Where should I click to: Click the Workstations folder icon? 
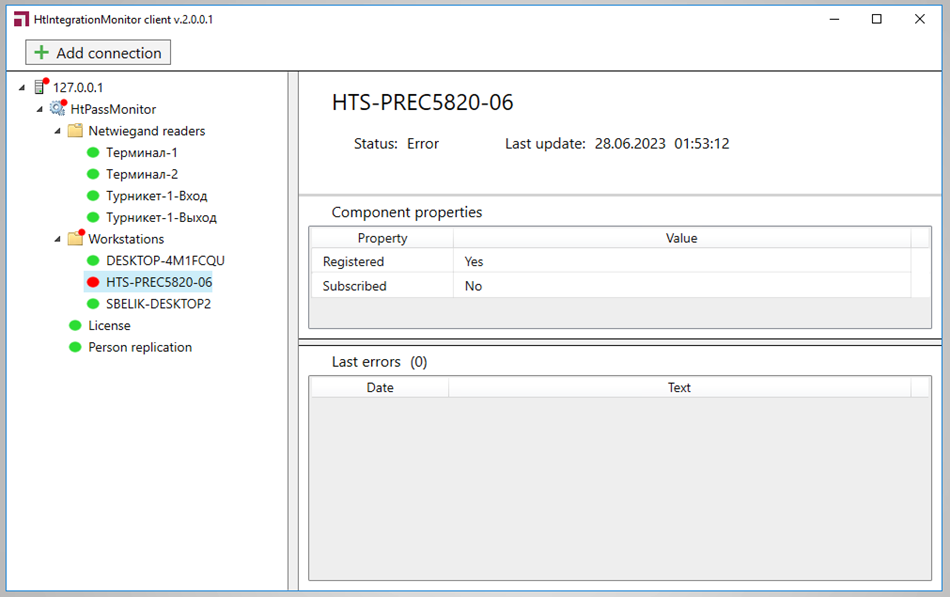pyautogui.click(x=75, y=239)
